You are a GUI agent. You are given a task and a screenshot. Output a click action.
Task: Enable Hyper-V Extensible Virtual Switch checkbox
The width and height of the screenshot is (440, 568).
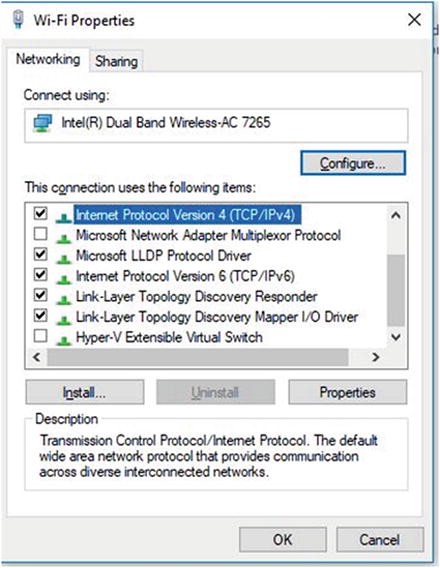pos(40,336)
